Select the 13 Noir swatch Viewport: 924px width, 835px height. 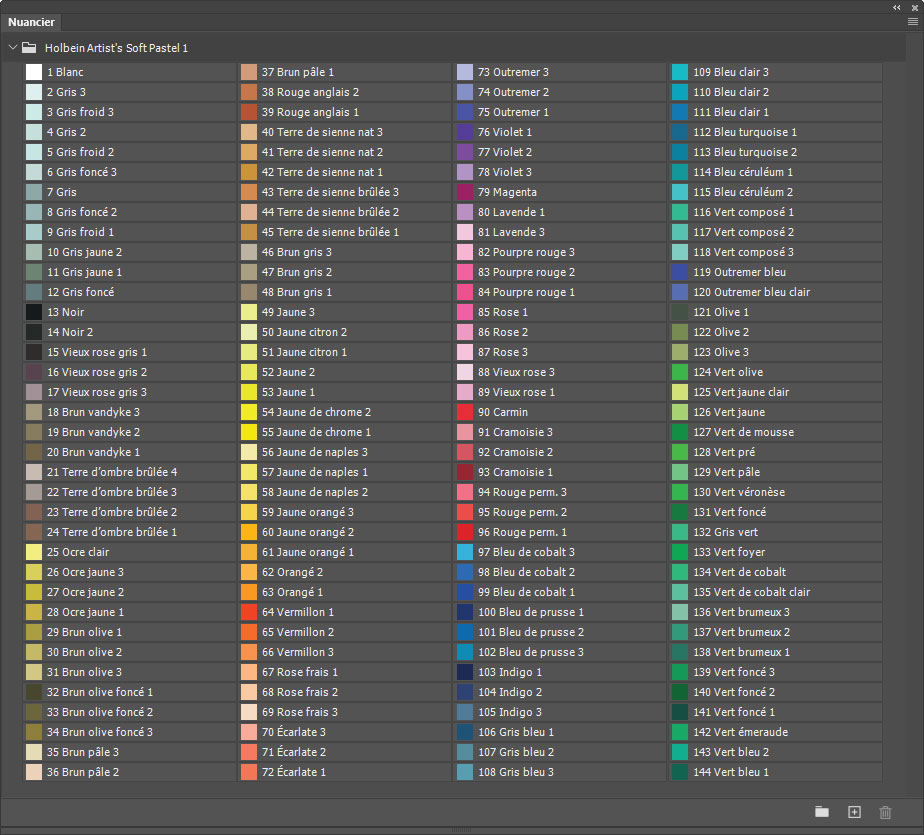[34, 312]
